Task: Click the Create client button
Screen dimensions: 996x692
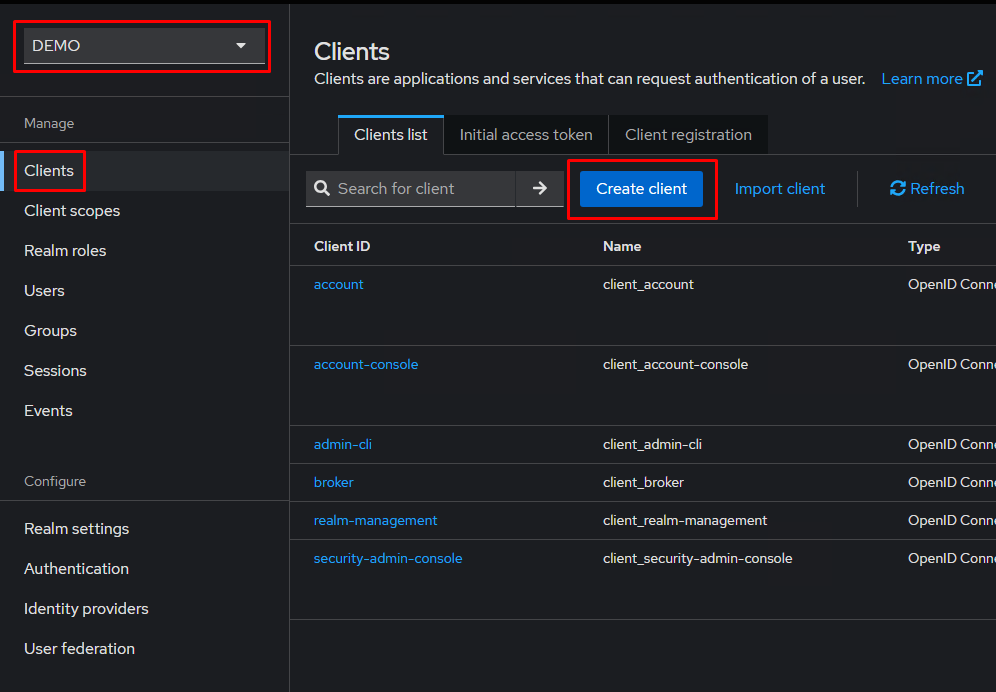Action: (x=641, y=188)
